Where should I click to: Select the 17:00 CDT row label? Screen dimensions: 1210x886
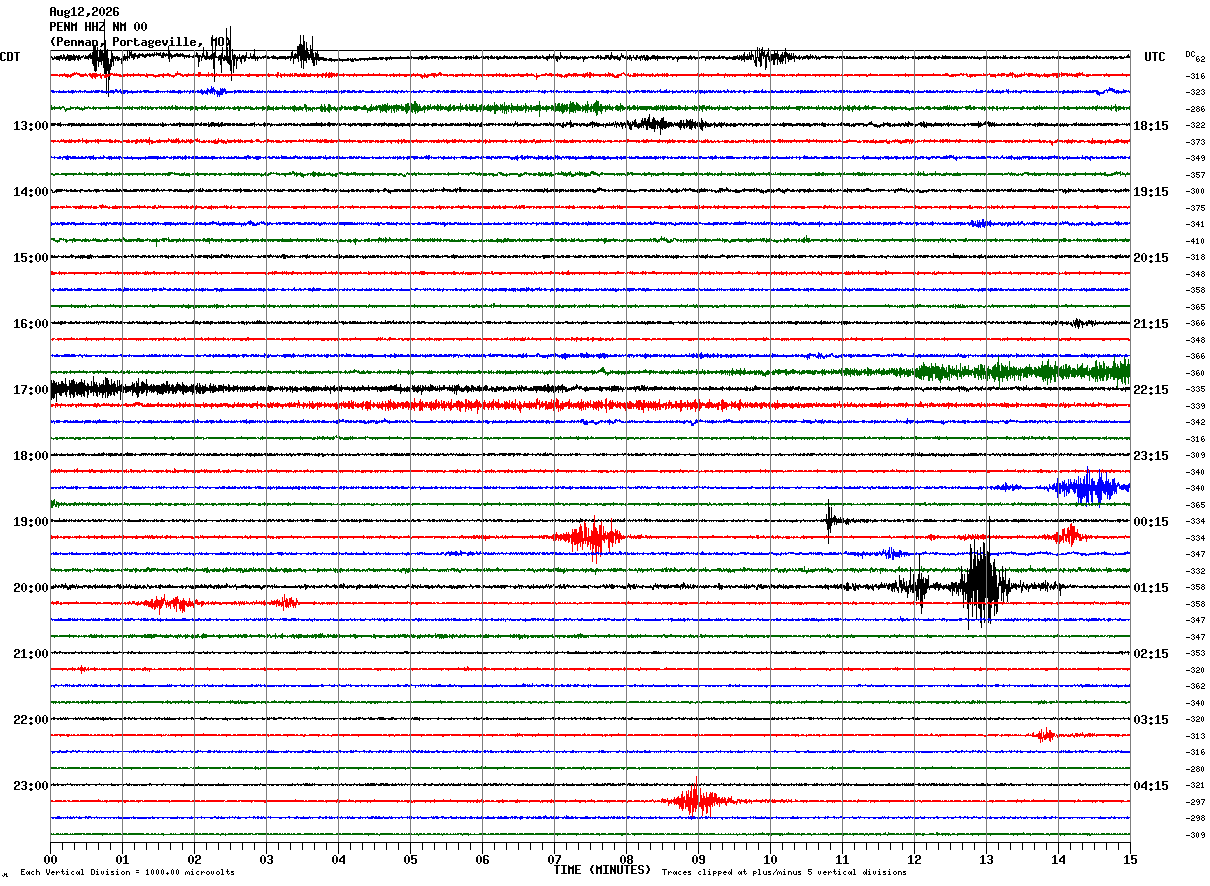point(30,390)
